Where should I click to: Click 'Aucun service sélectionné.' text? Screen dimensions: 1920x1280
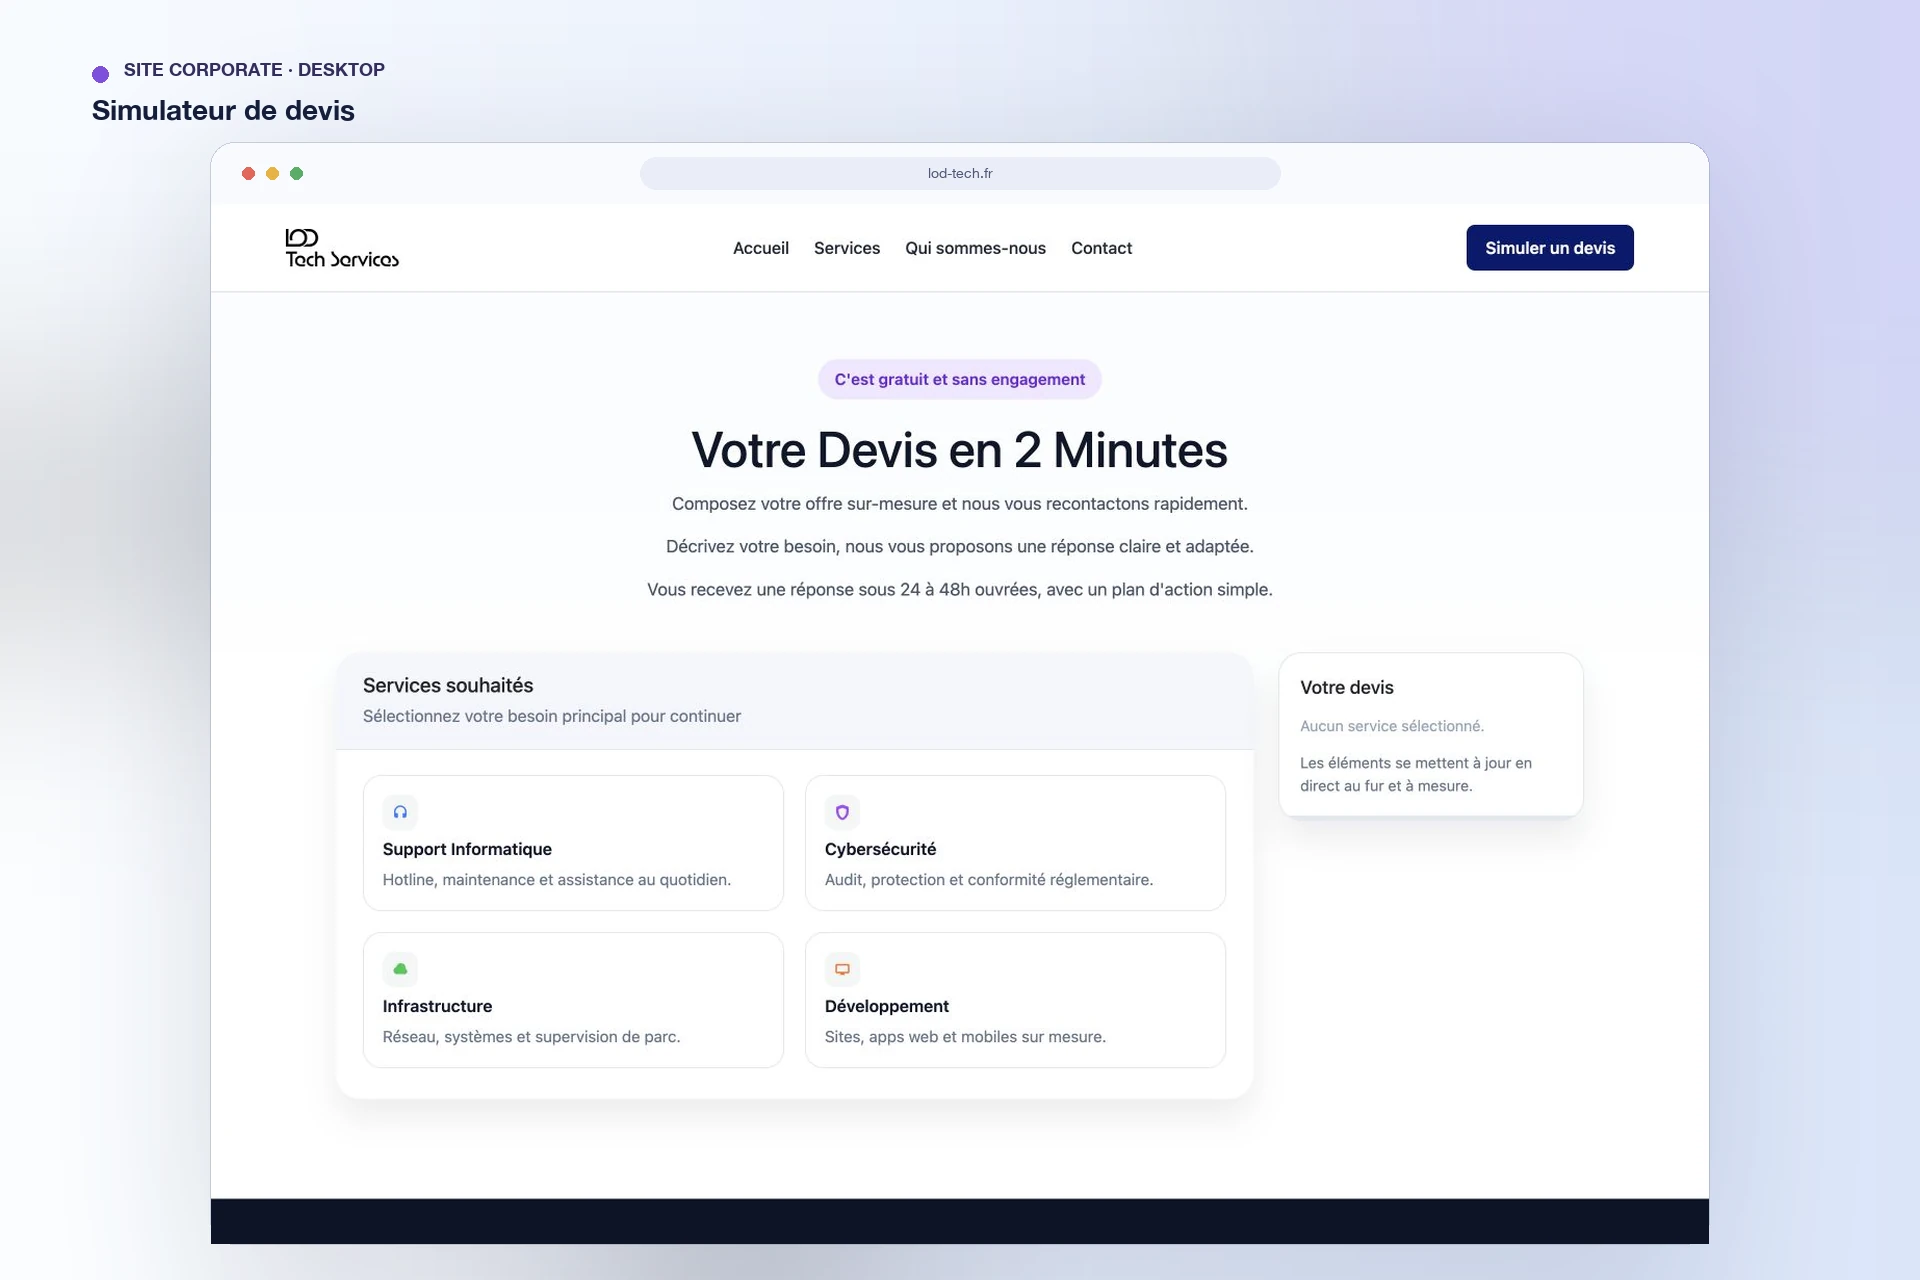(x=1392, y=726)
